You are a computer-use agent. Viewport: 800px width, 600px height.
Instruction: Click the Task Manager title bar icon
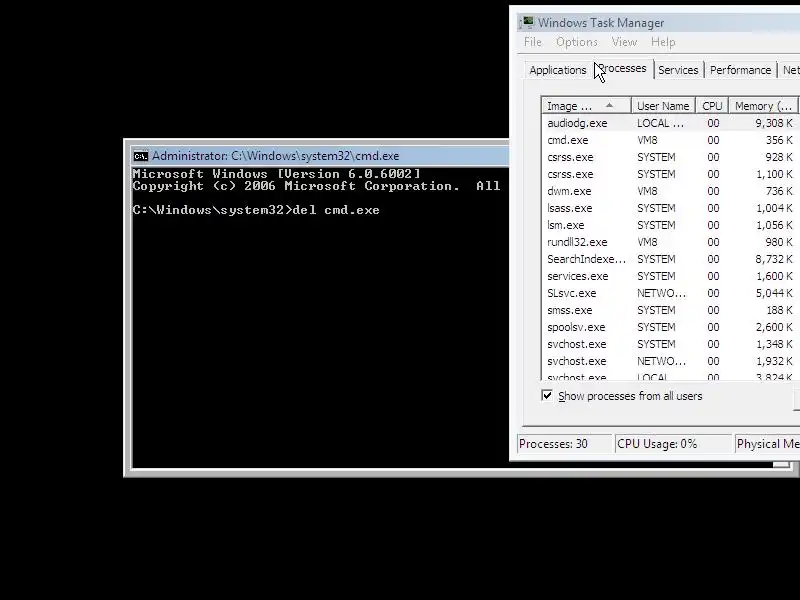tap(527, 22)
